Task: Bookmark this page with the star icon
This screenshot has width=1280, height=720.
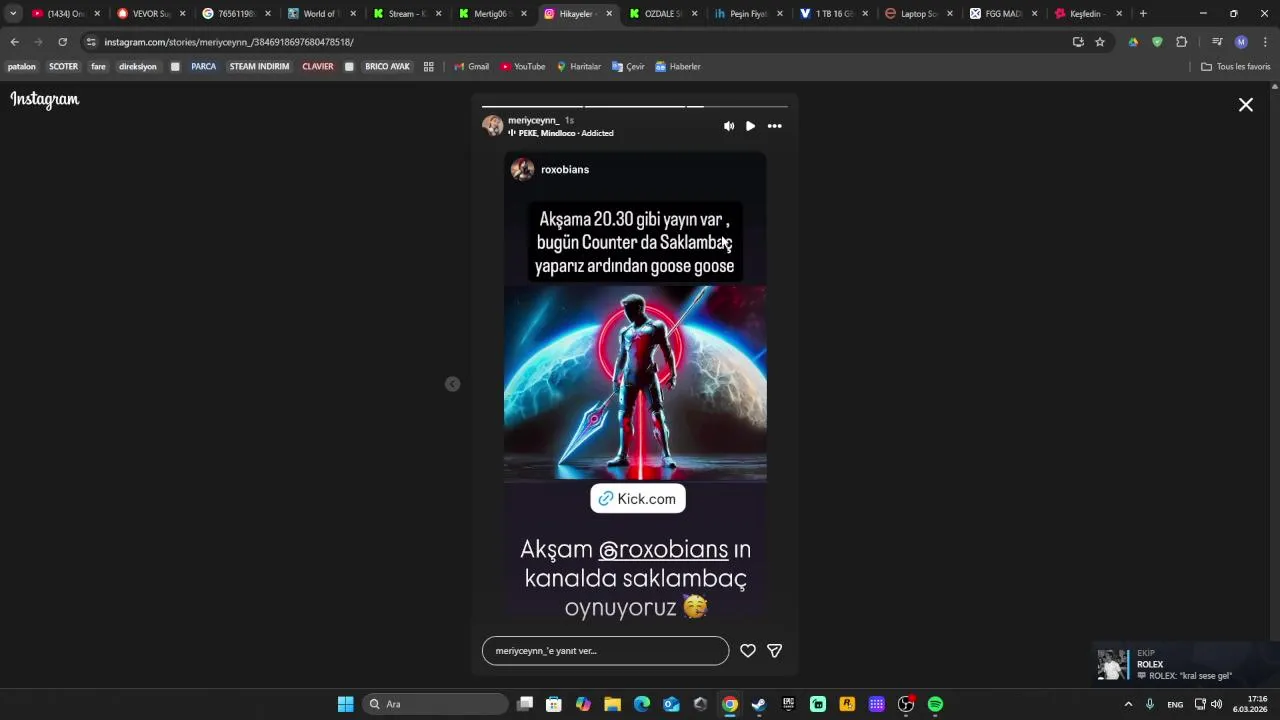Action: pyautogui.click(x=1100, y=42)
